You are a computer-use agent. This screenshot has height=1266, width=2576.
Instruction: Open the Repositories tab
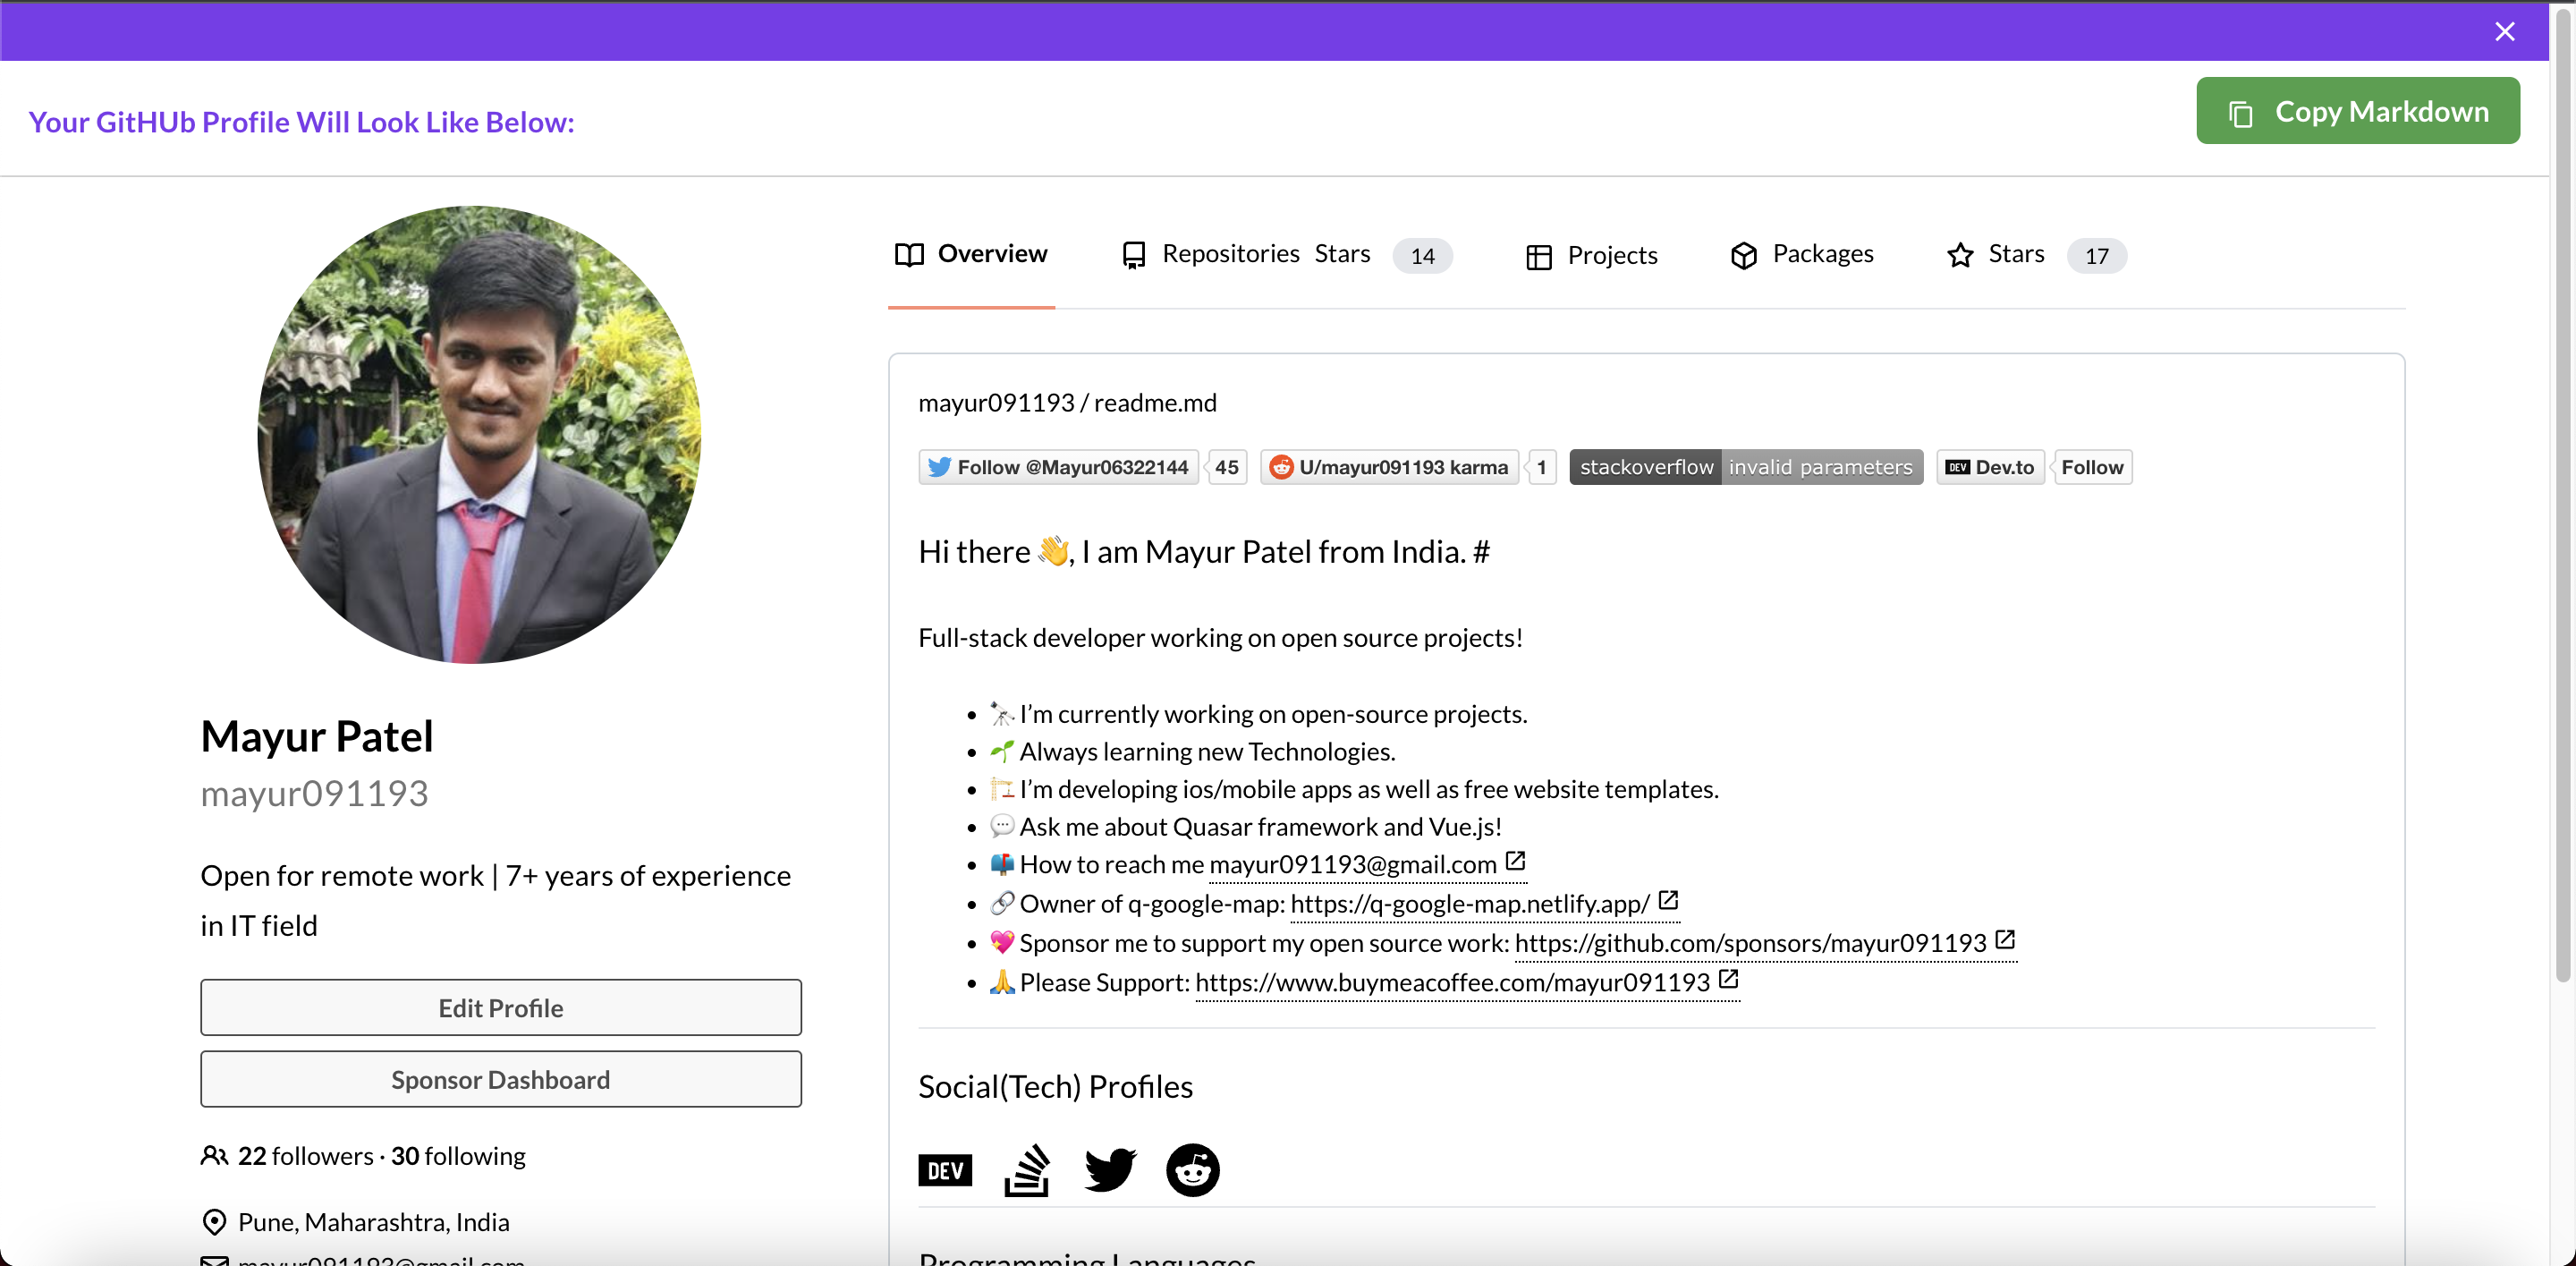pos(1229,254)
